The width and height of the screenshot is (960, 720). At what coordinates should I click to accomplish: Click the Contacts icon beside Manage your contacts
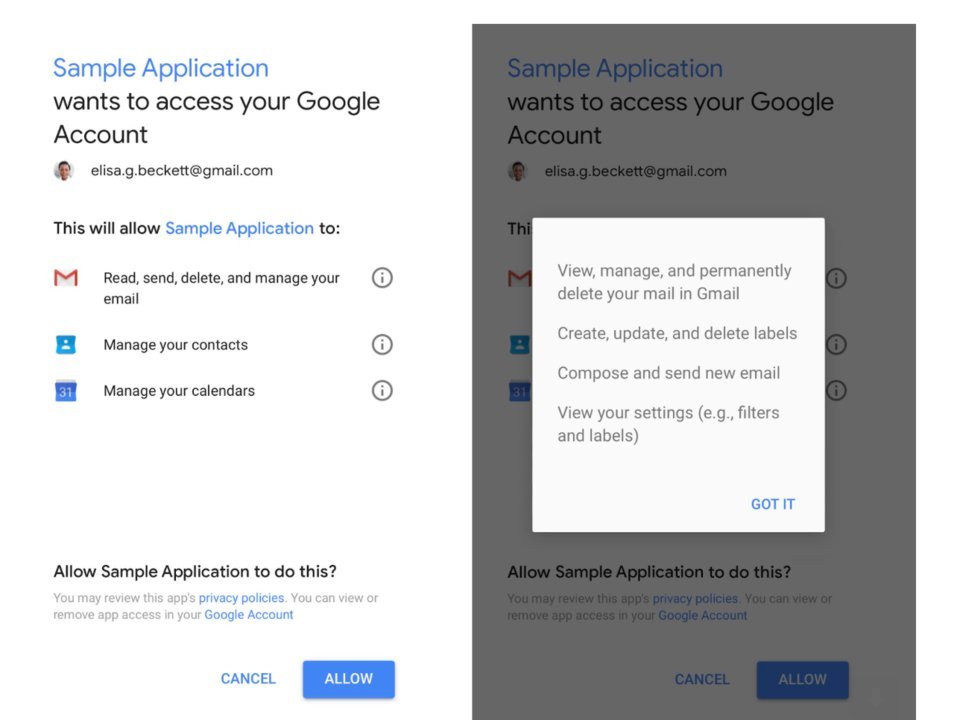click(66, 345)
